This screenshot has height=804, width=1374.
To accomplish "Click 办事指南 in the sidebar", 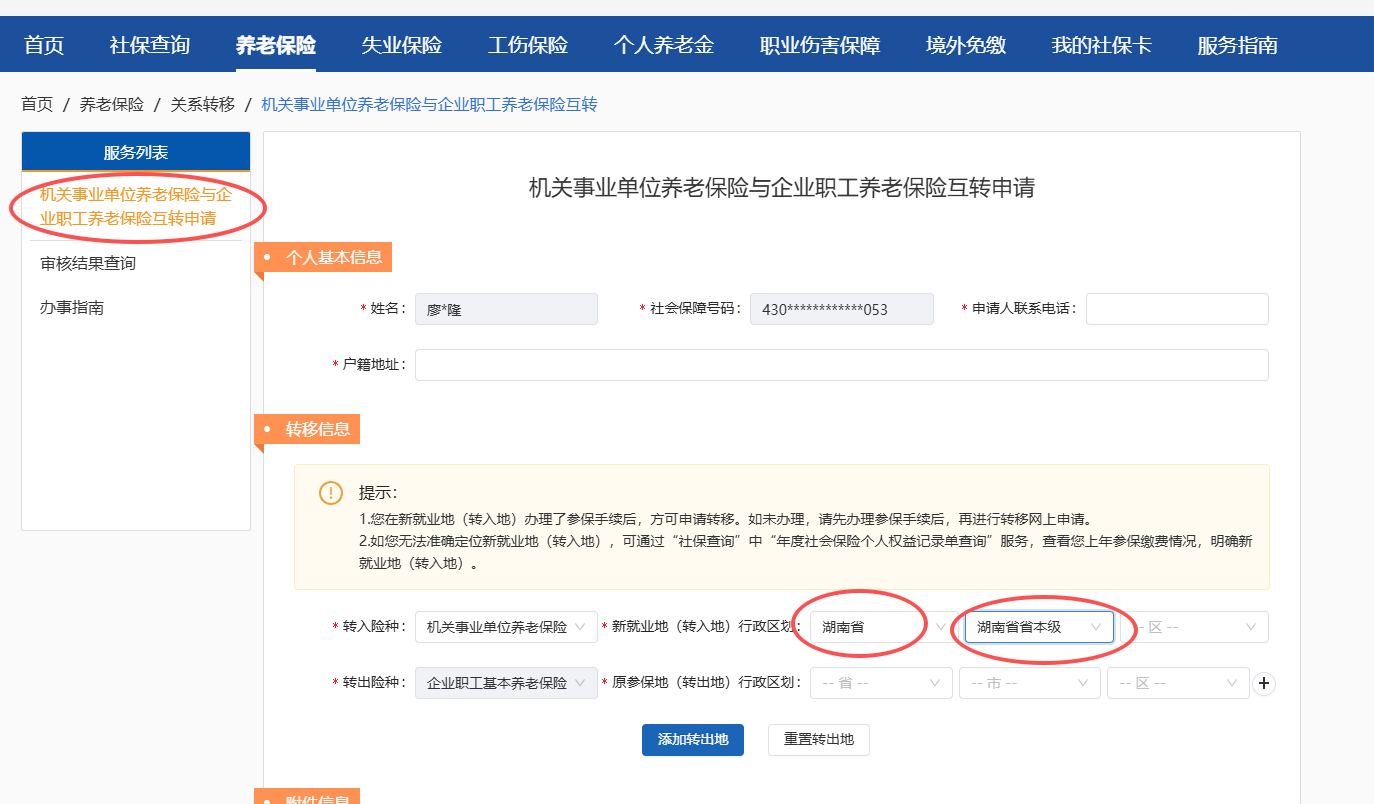I will click(x=72, y=308).
